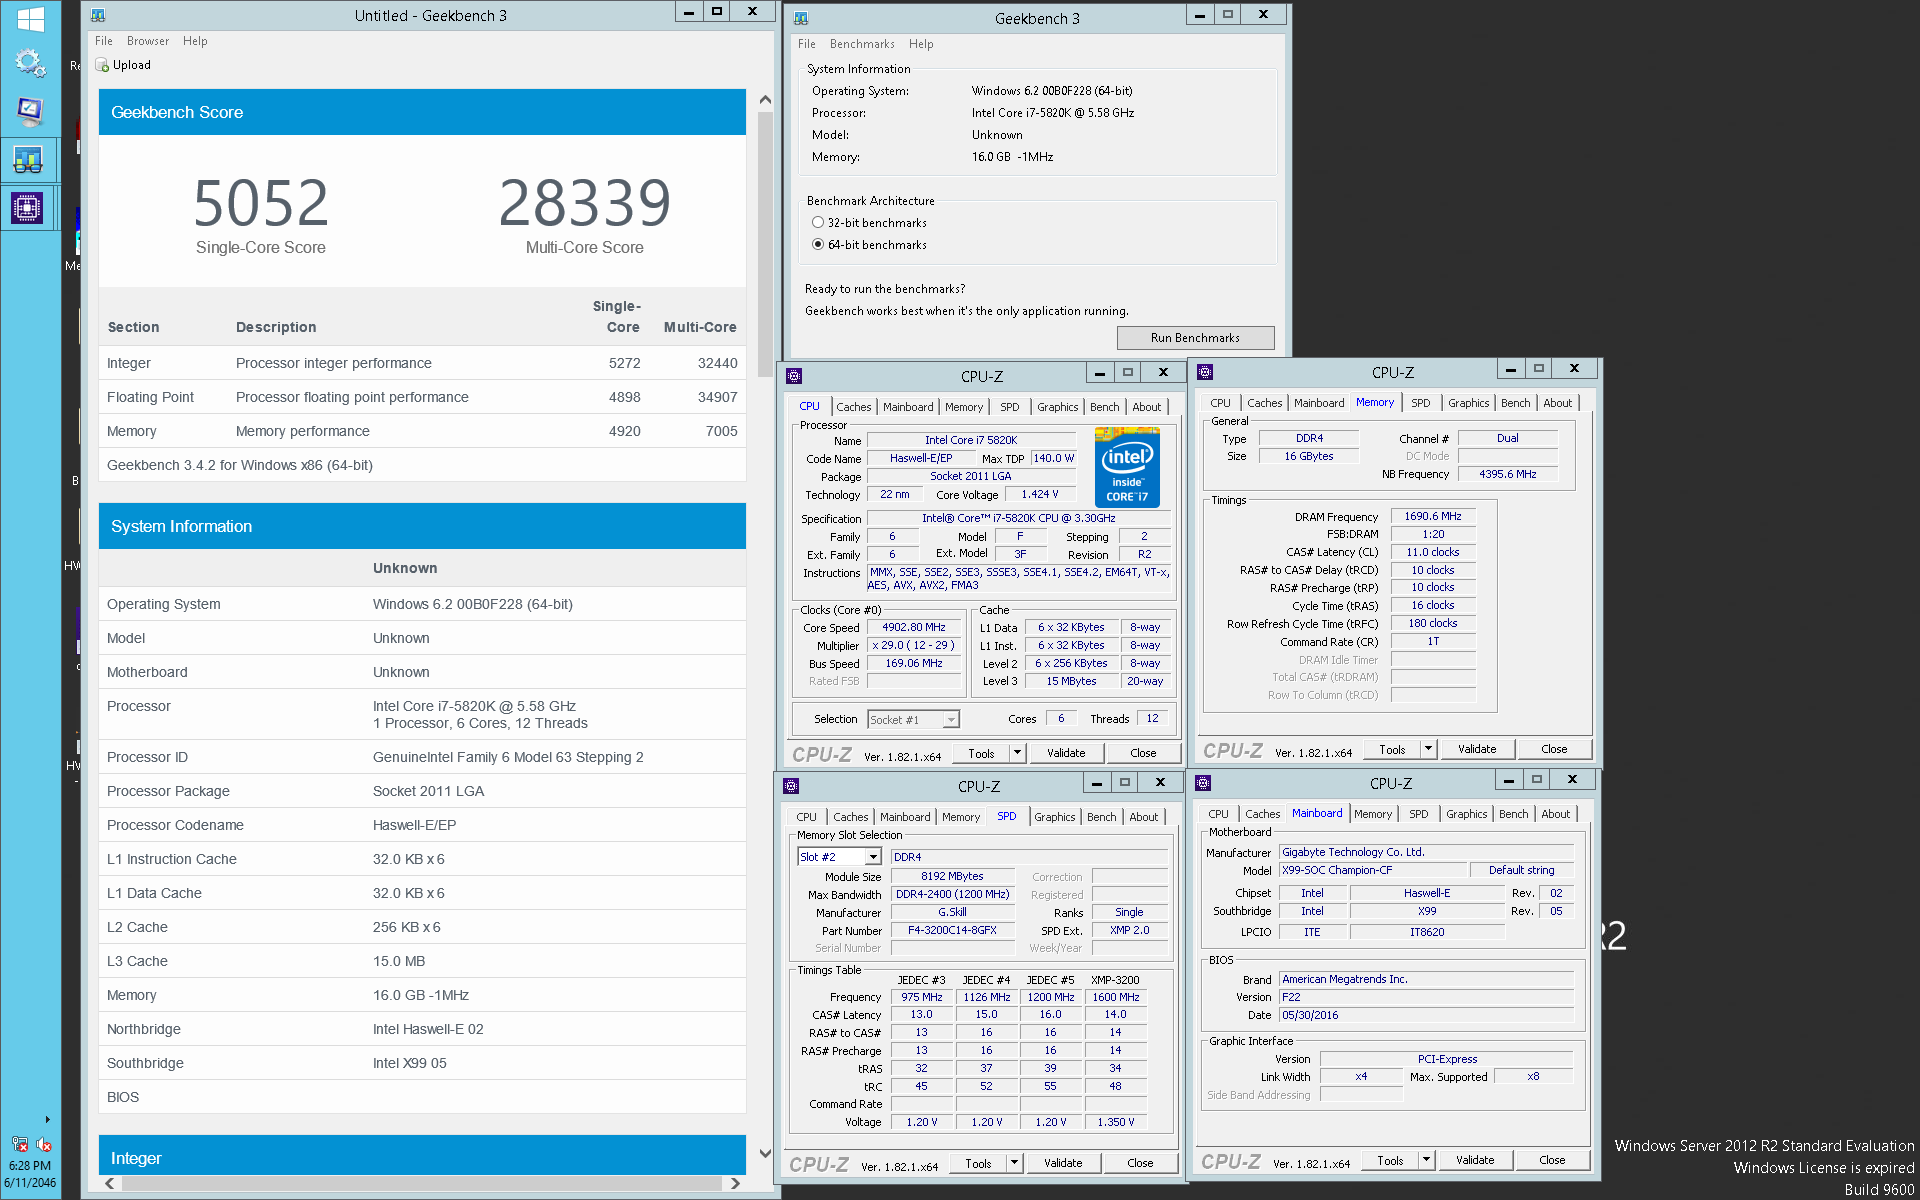Open File menu in Untitled Geekbench window

tap(104, 41)
